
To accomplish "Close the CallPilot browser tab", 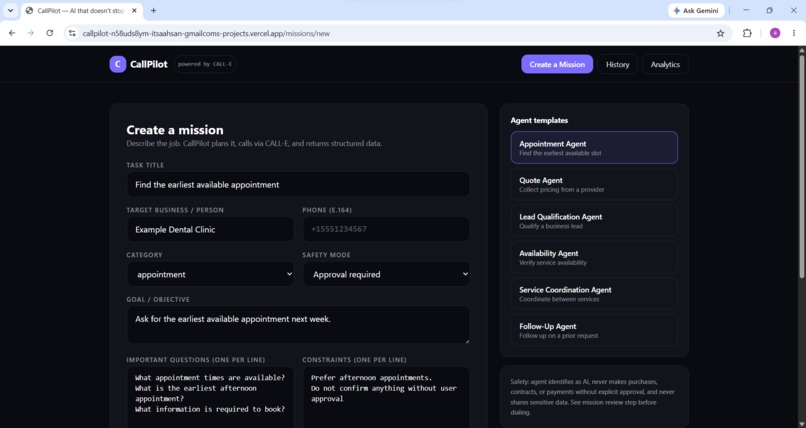I will click(x=134, y=10).
